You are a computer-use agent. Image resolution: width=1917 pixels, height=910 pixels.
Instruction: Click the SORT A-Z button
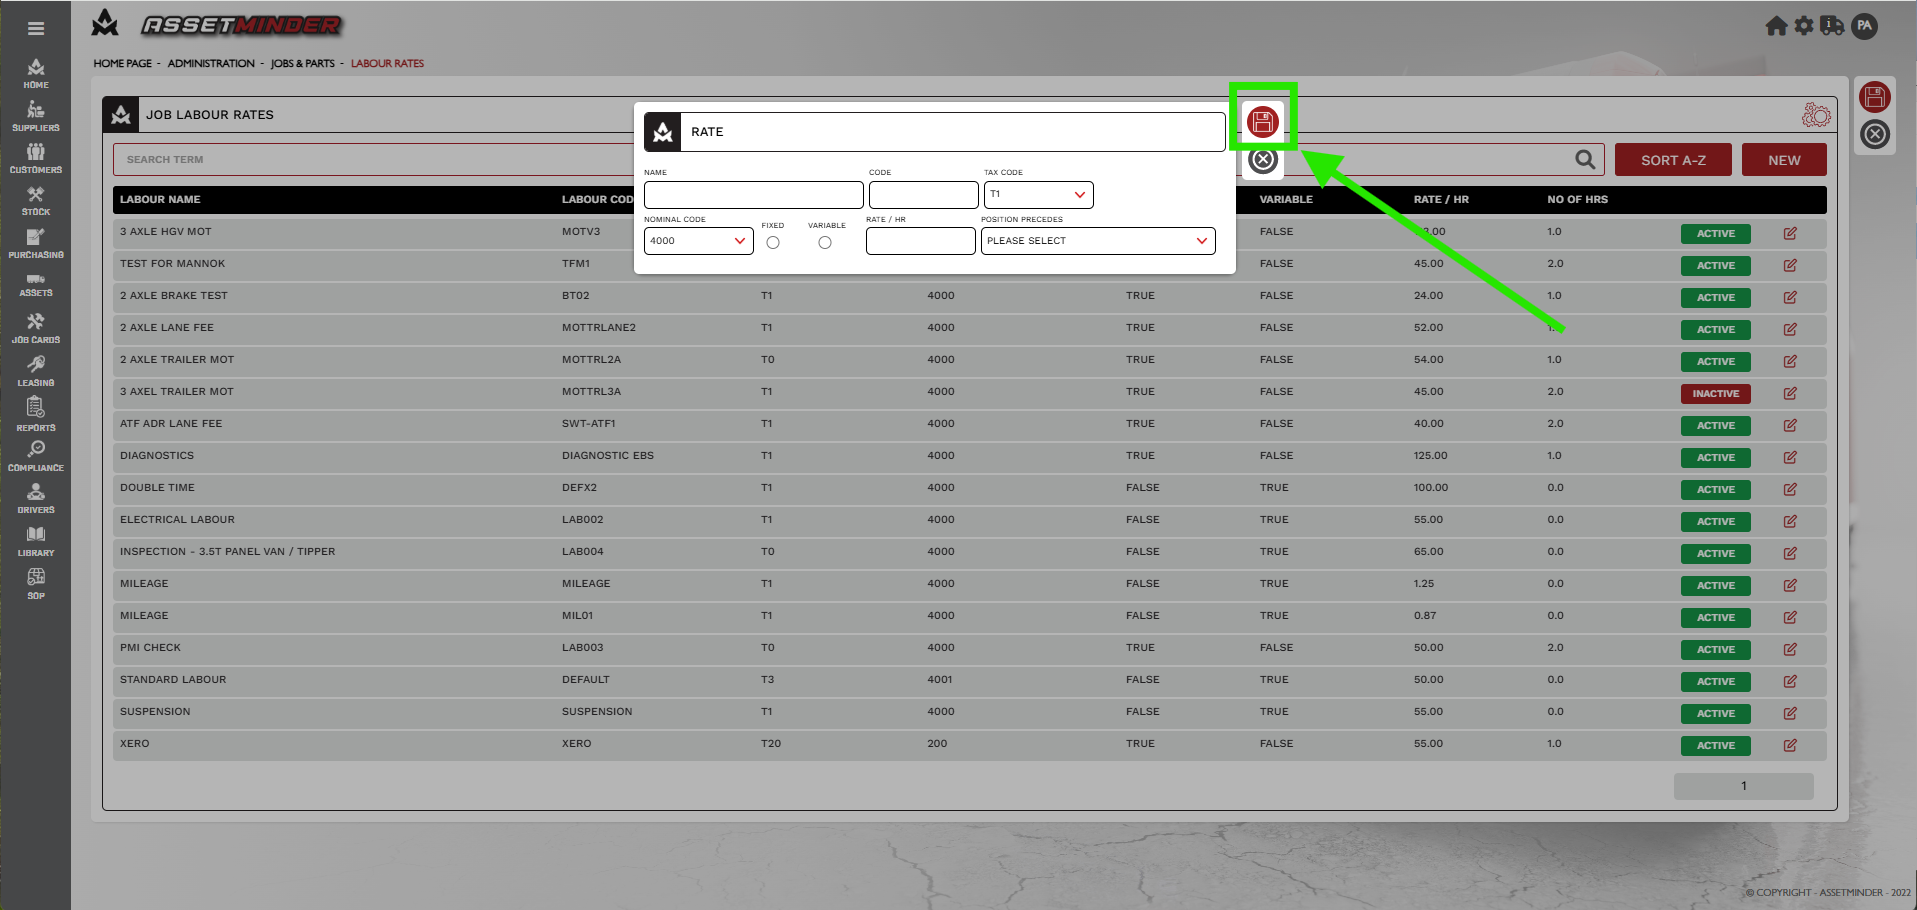(1672, 160)
